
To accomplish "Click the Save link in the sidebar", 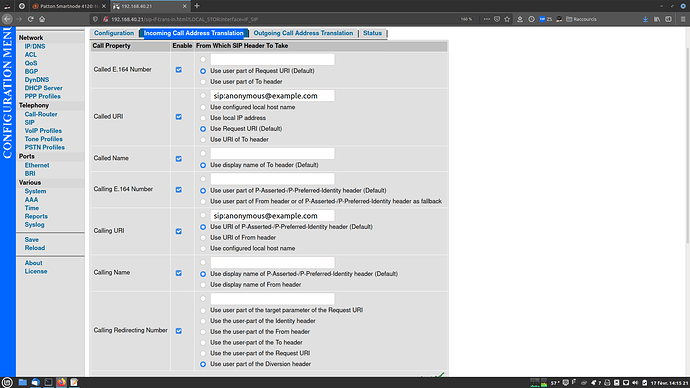I will point(32,239).
